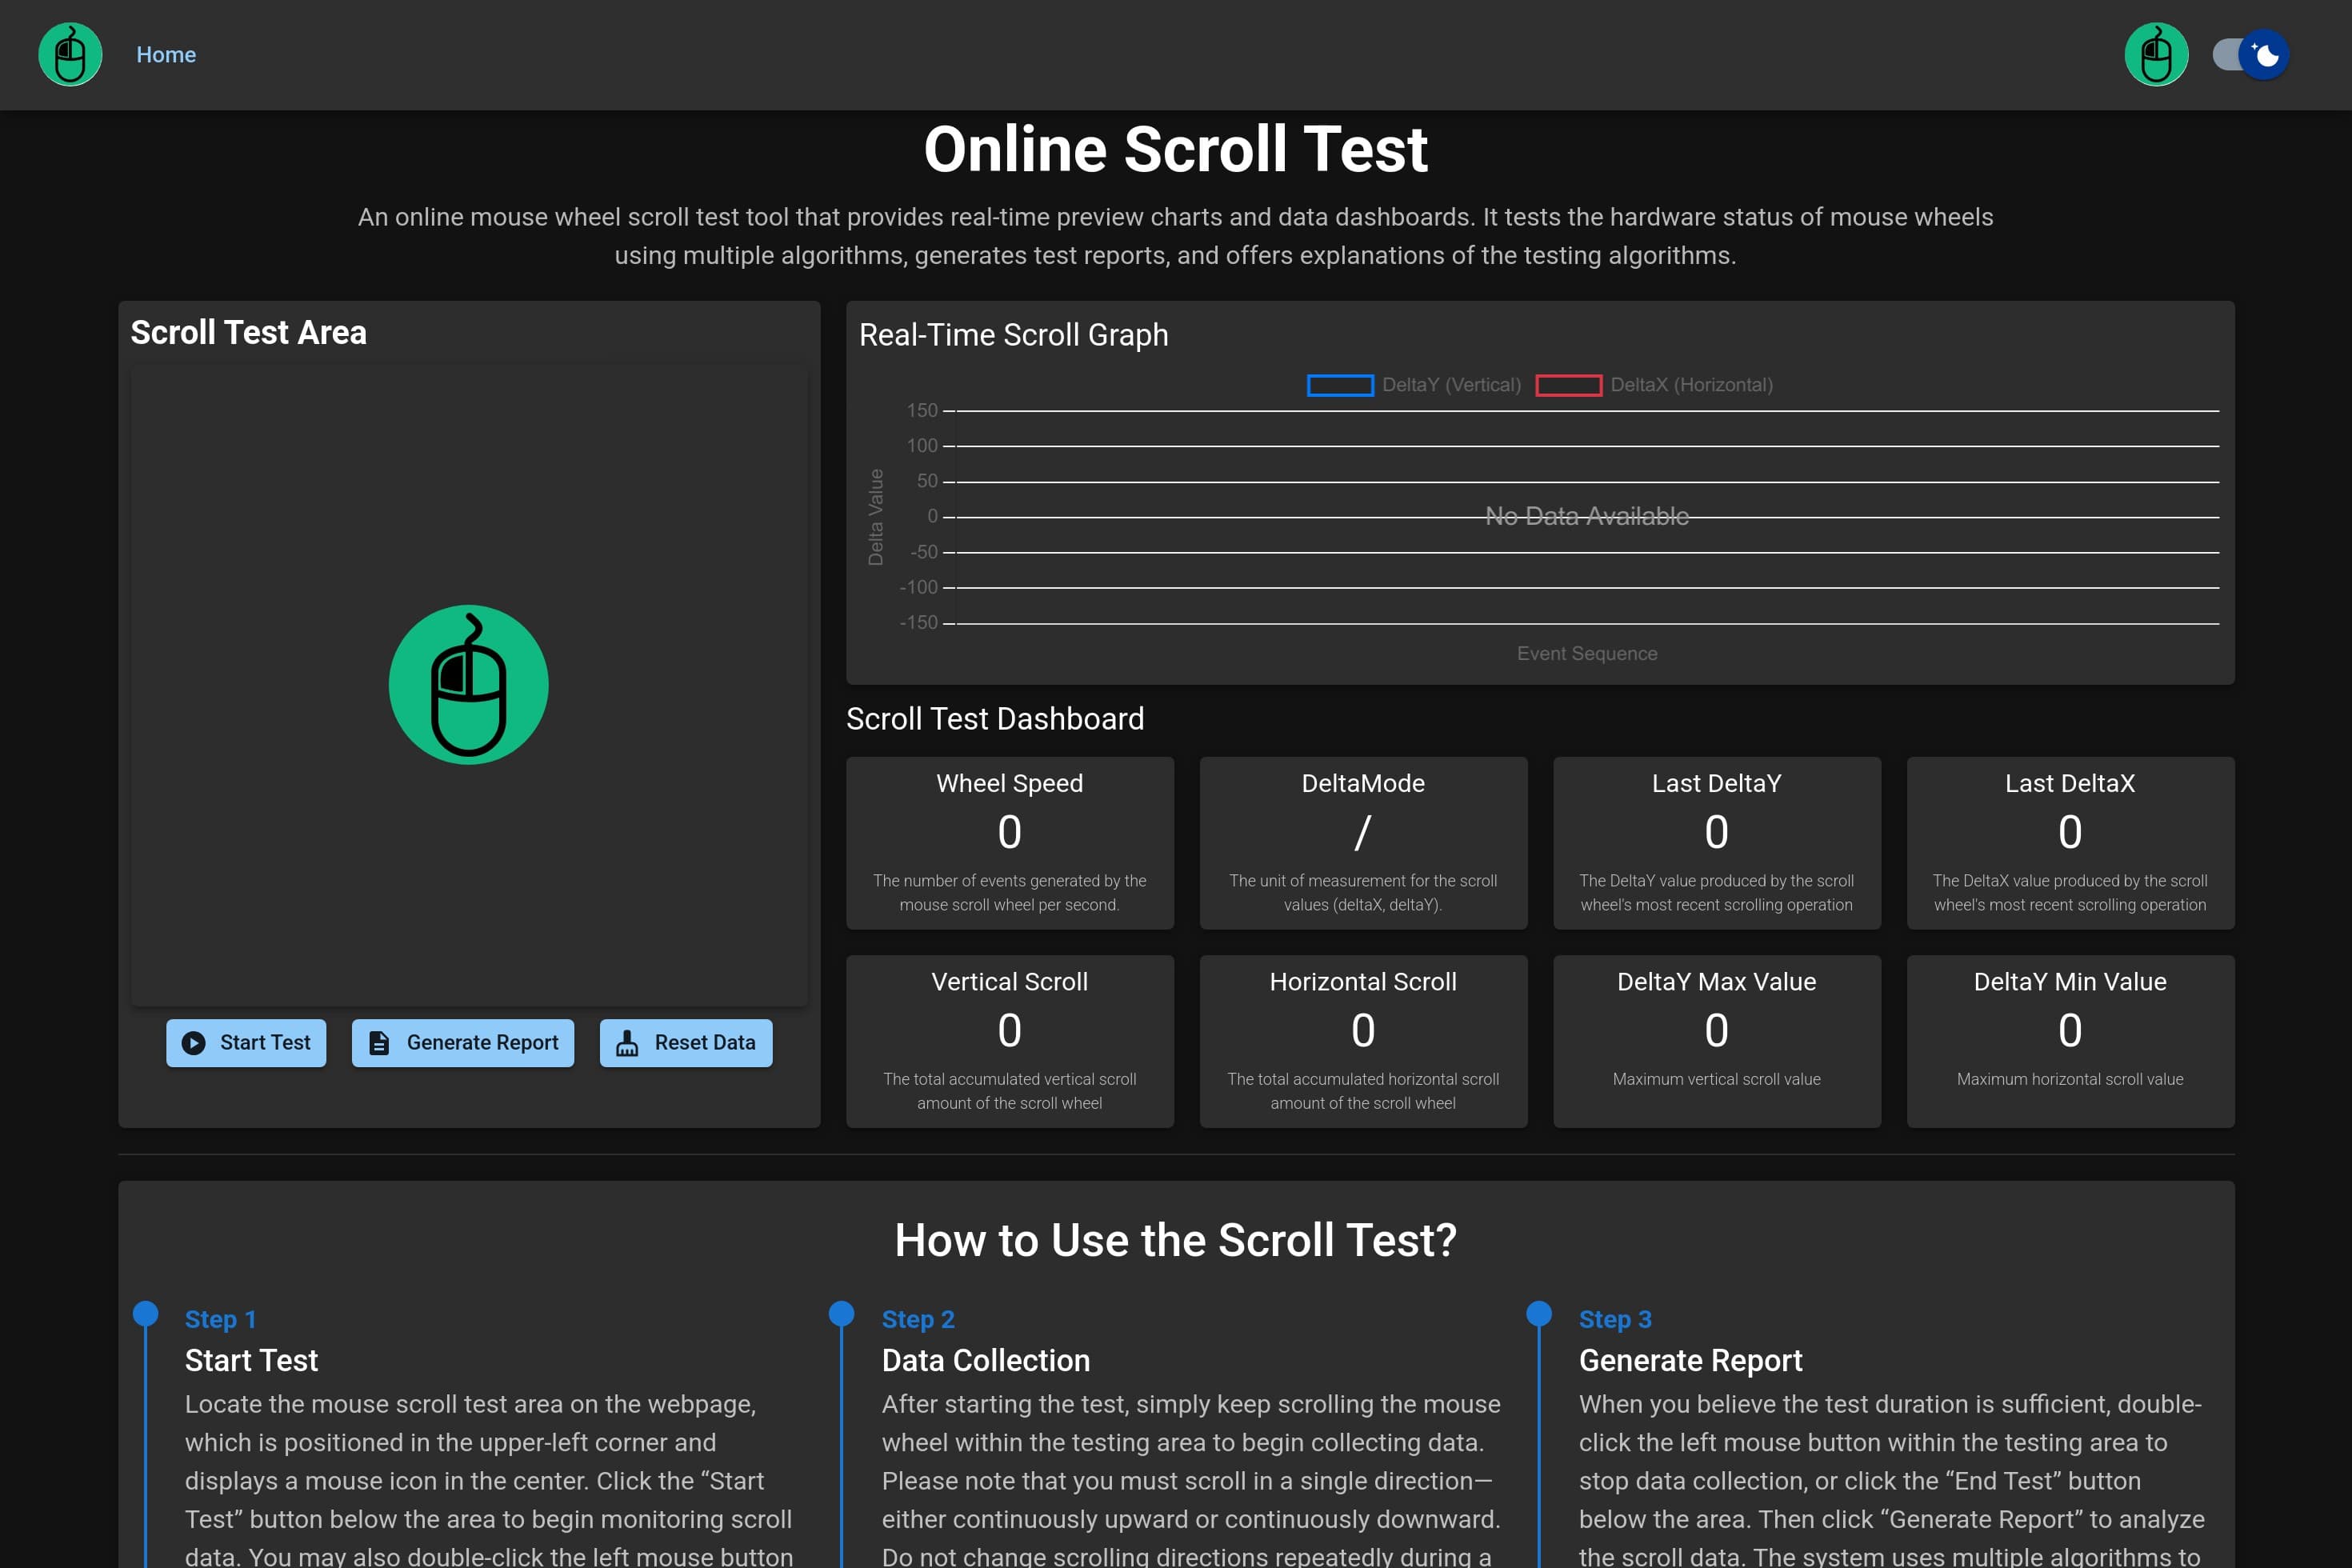This screenshot has width=2352, height=1568.
Task: Click the document icon on Generate Report button
Action: 378,1042
